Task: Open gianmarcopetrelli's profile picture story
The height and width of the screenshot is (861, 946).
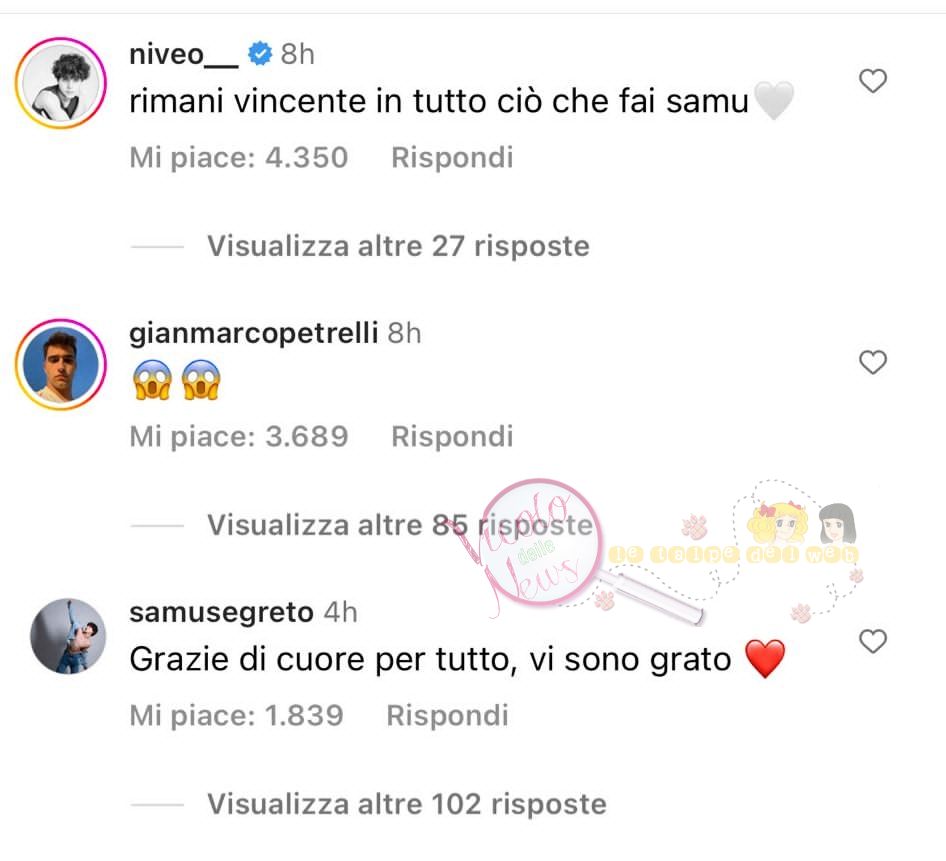Action: tap(60, 364)
